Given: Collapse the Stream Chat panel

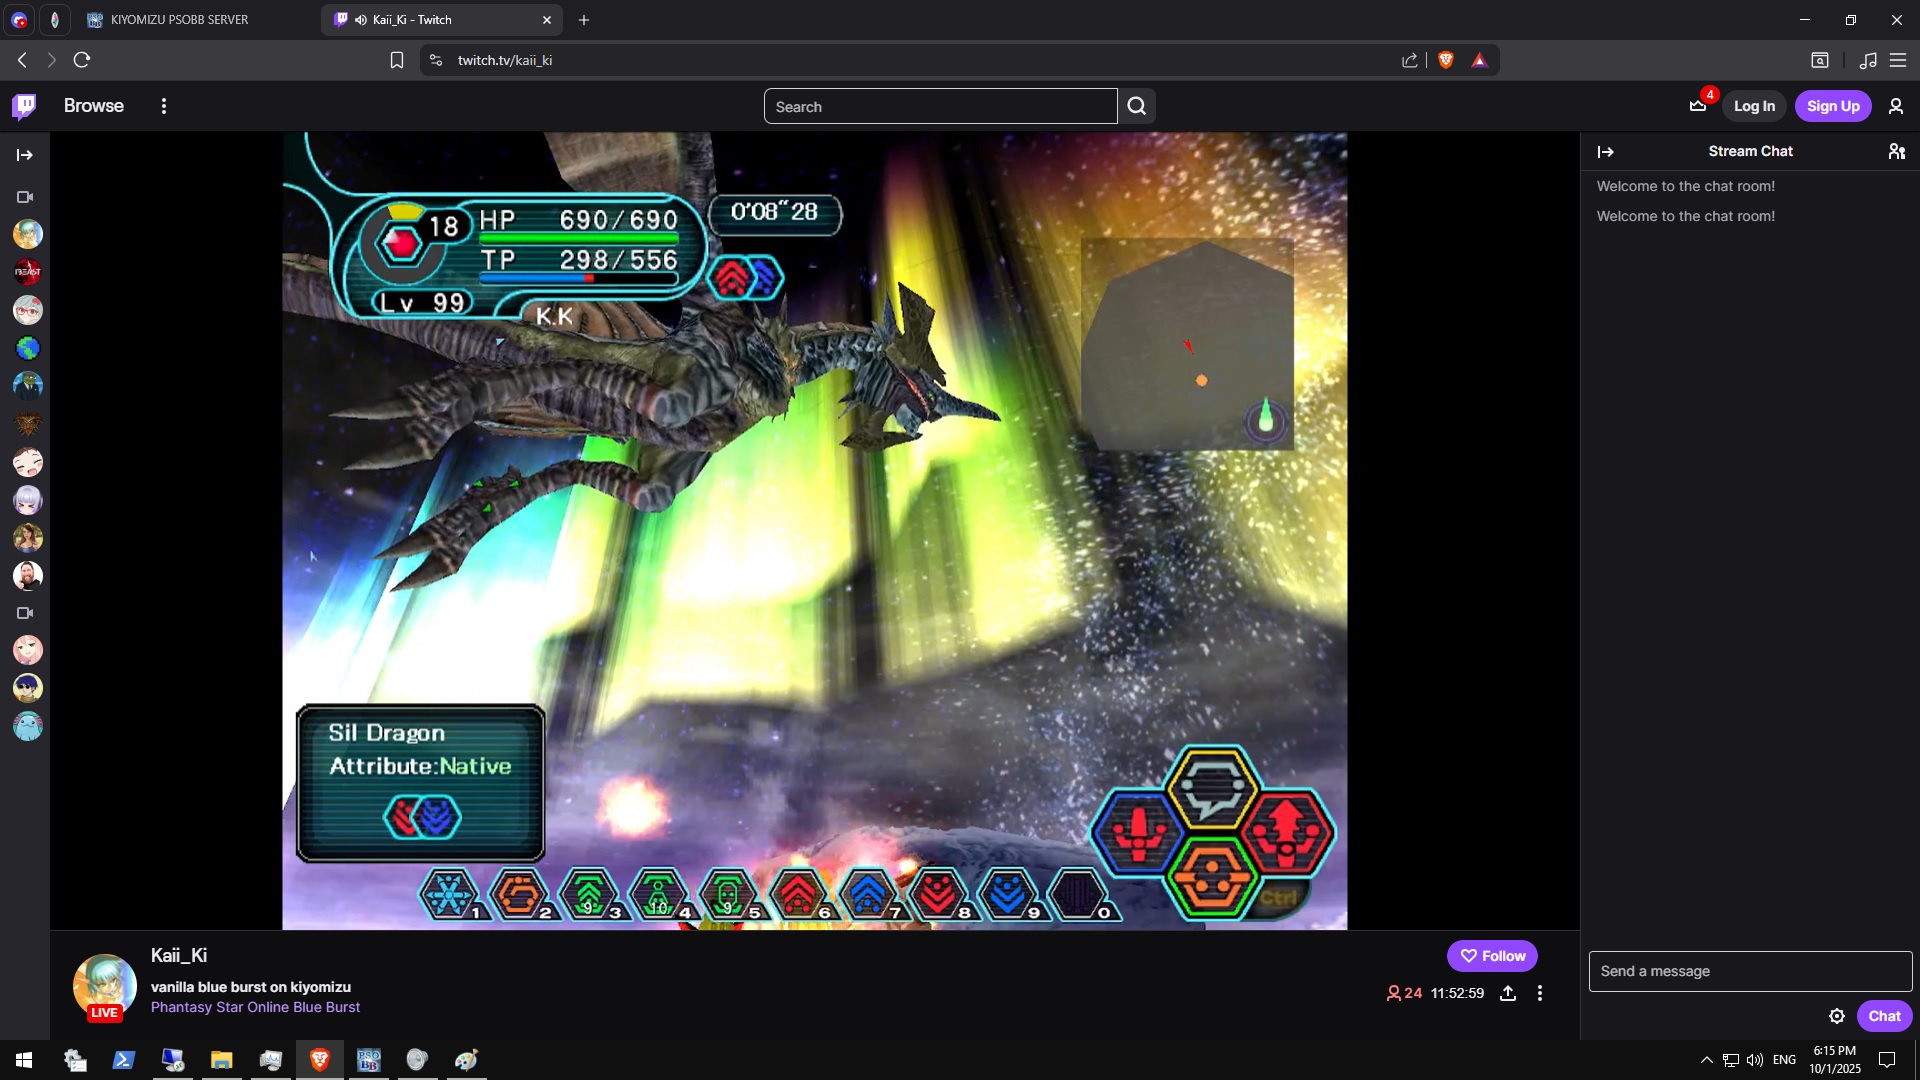Looking at the screenshot, I should pos(1606,152).
